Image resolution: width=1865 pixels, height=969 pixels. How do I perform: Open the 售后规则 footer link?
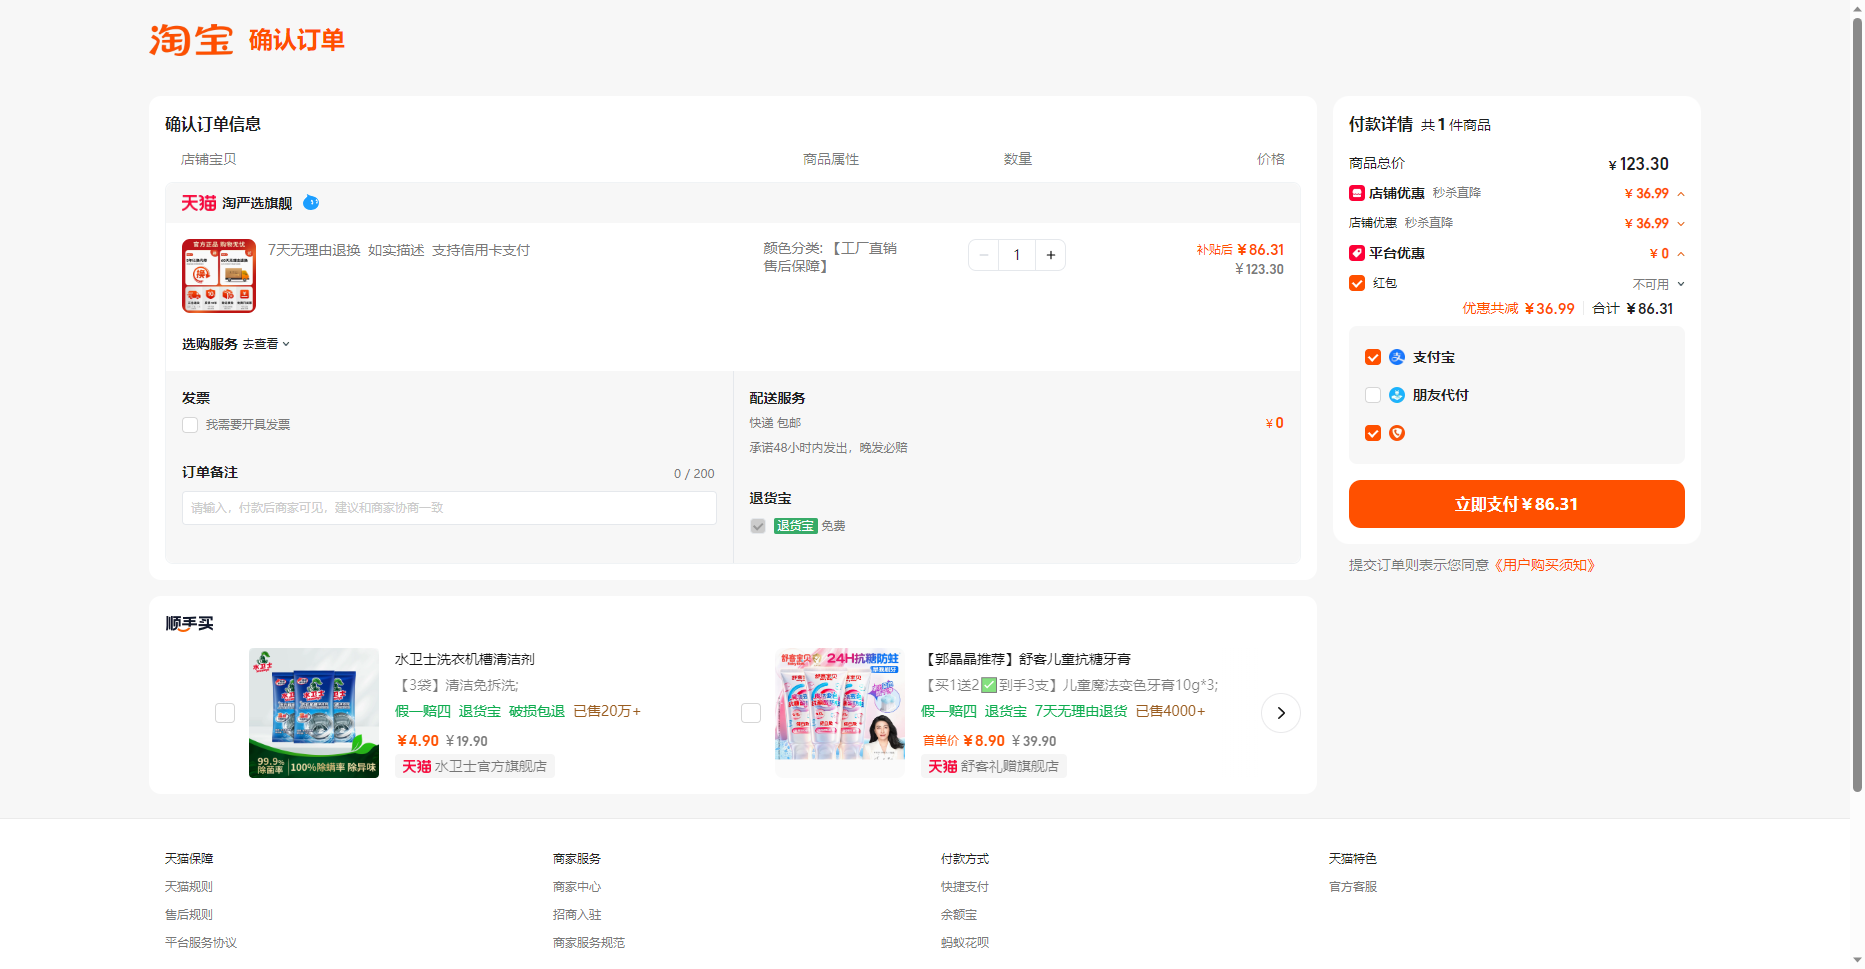tap(189, 915)
